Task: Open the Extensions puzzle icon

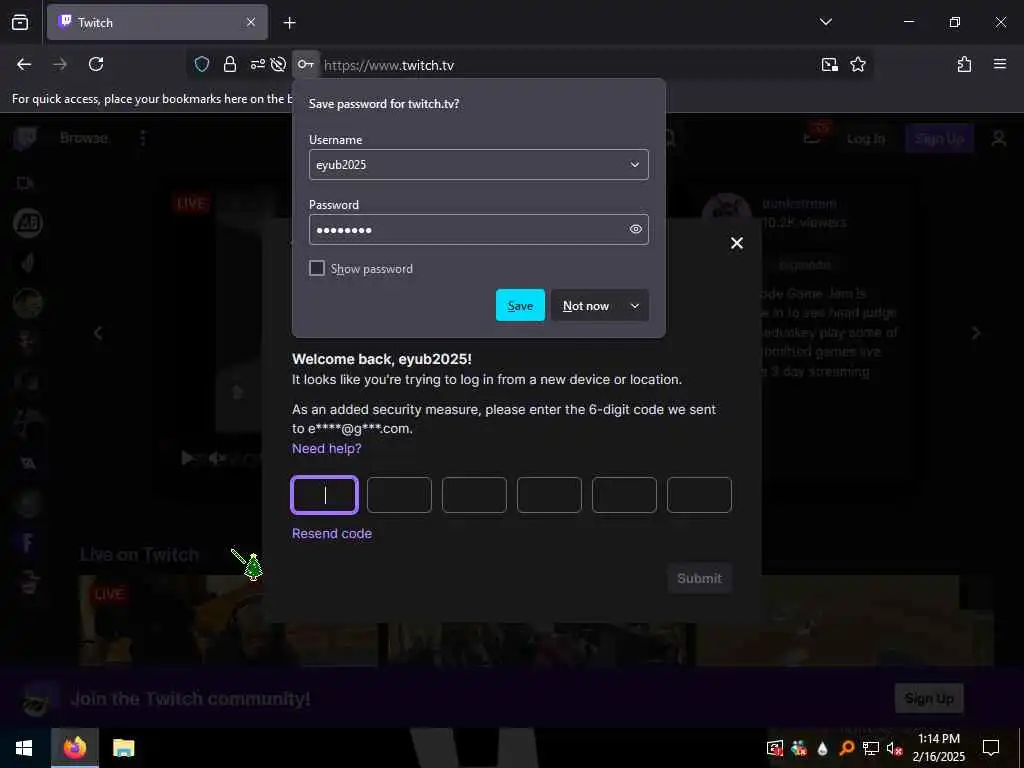Action: pos(964,64)
